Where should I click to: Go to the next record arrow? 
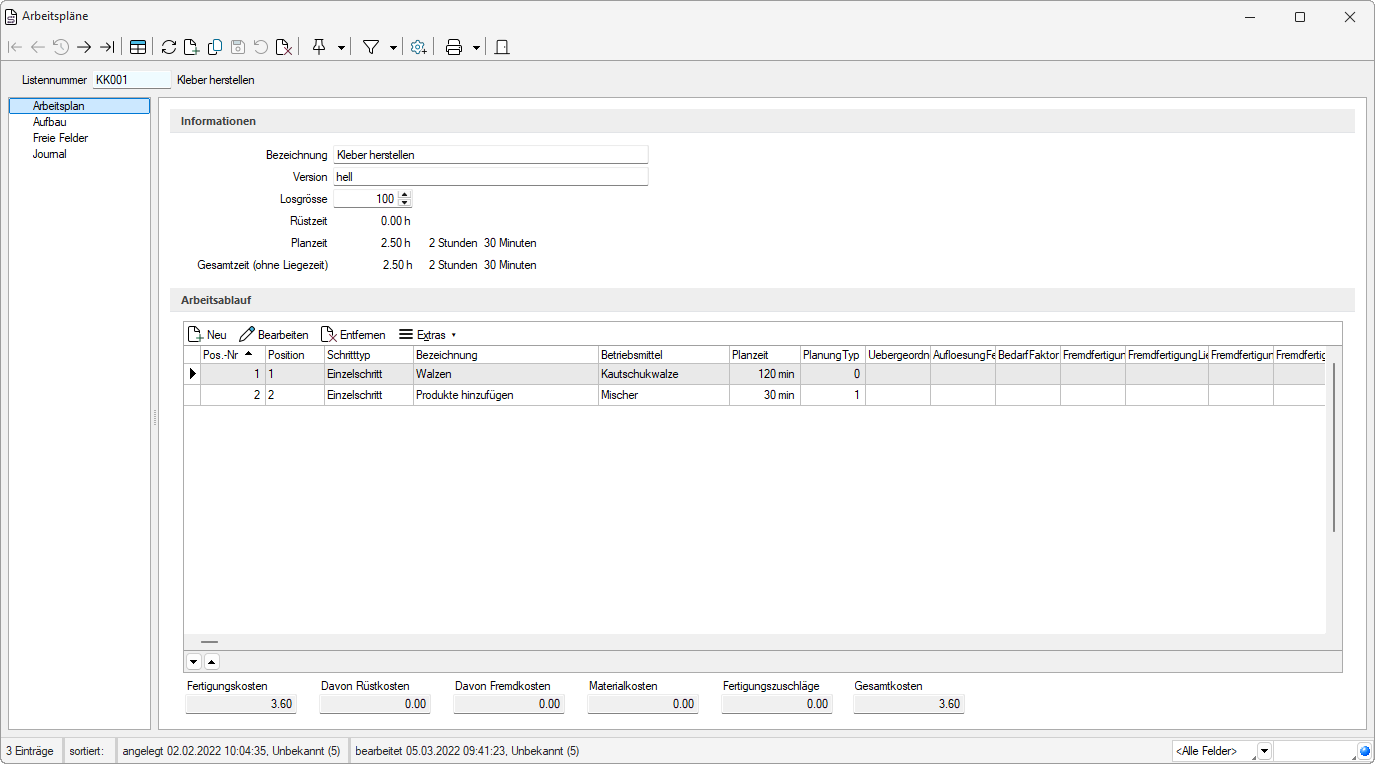pos(84,47)
